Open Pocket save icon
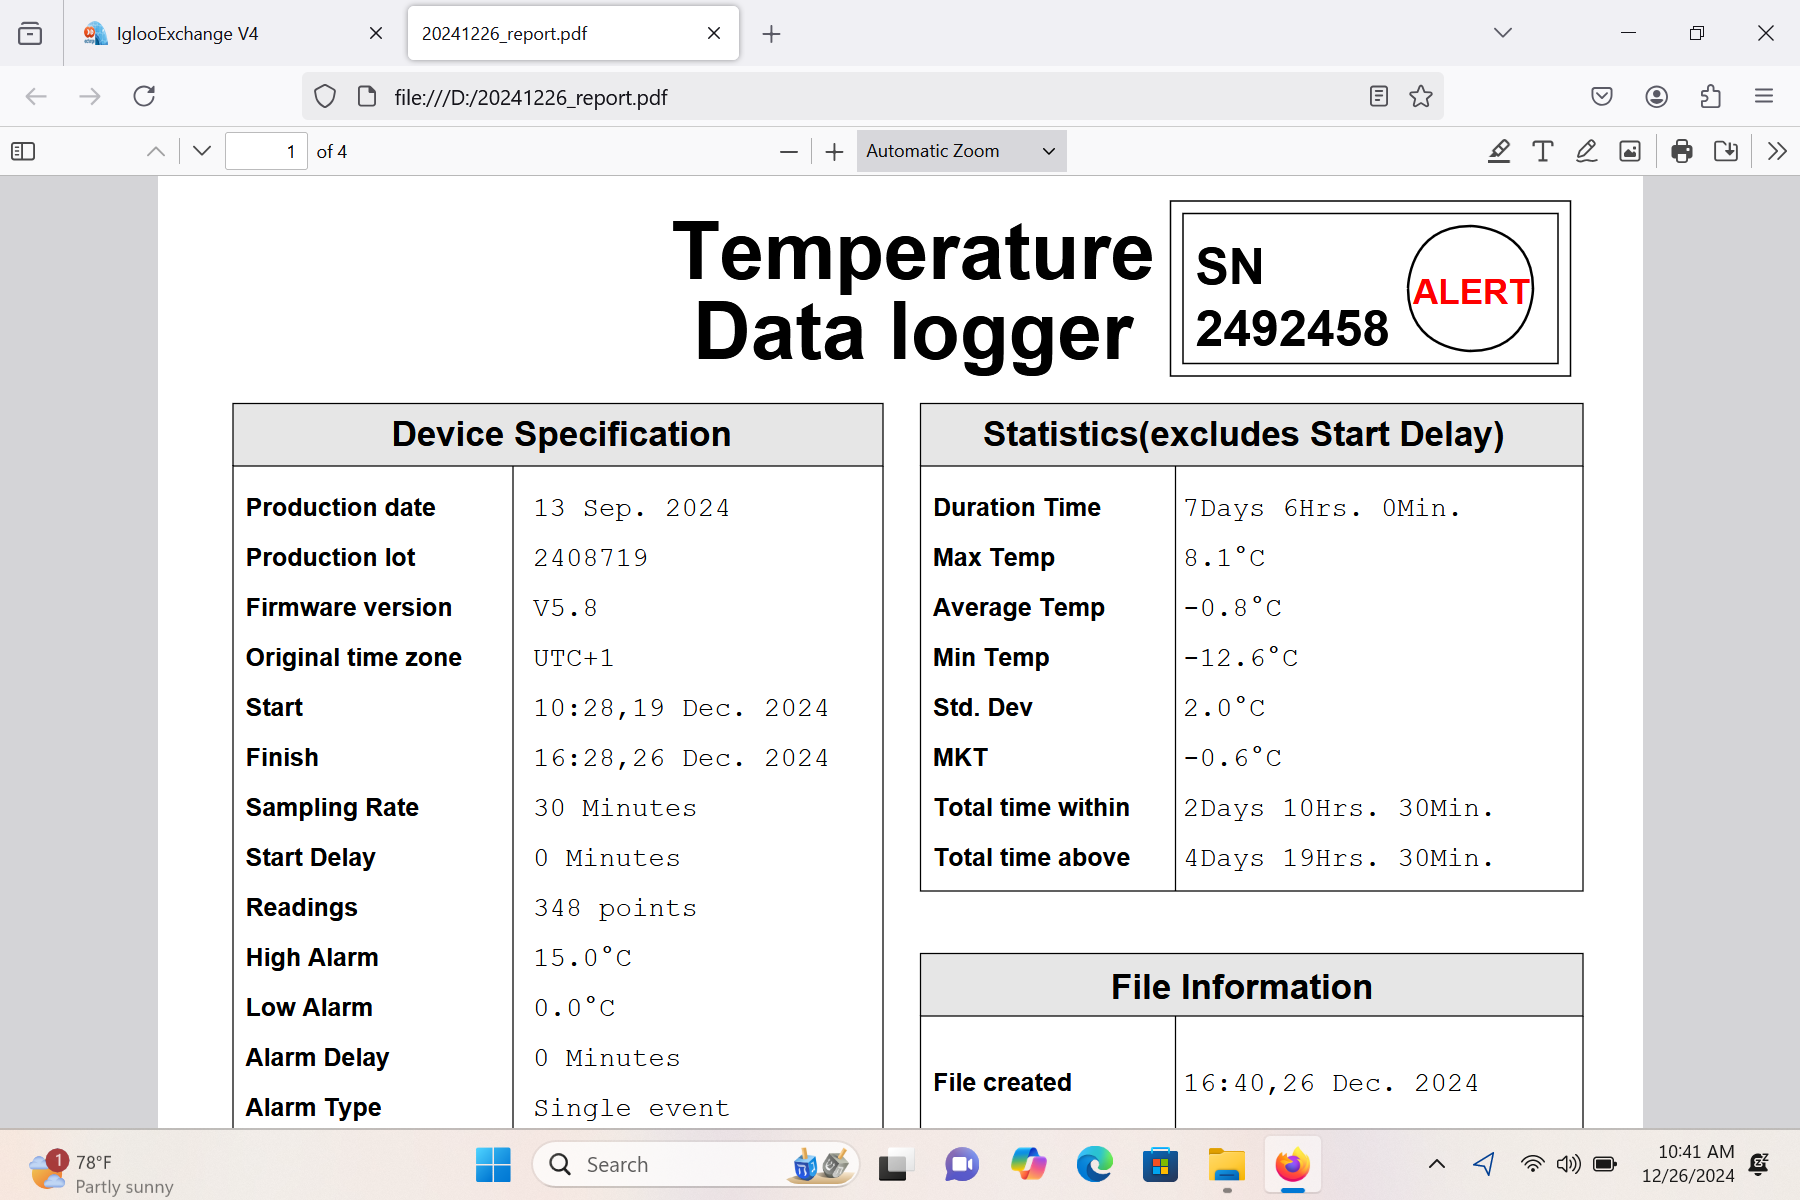This screenshot has width=1800, height=1200. tap(1602, 96)
